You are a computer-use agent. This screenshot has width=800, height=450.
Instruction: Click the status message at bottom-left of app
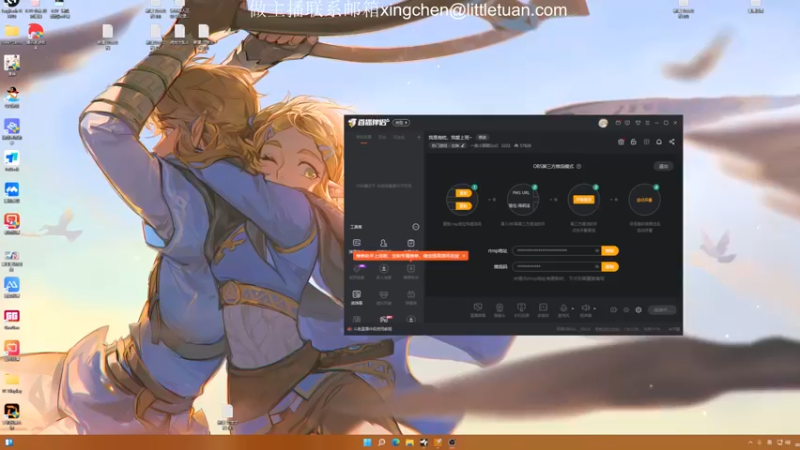(x=371, y=329)
